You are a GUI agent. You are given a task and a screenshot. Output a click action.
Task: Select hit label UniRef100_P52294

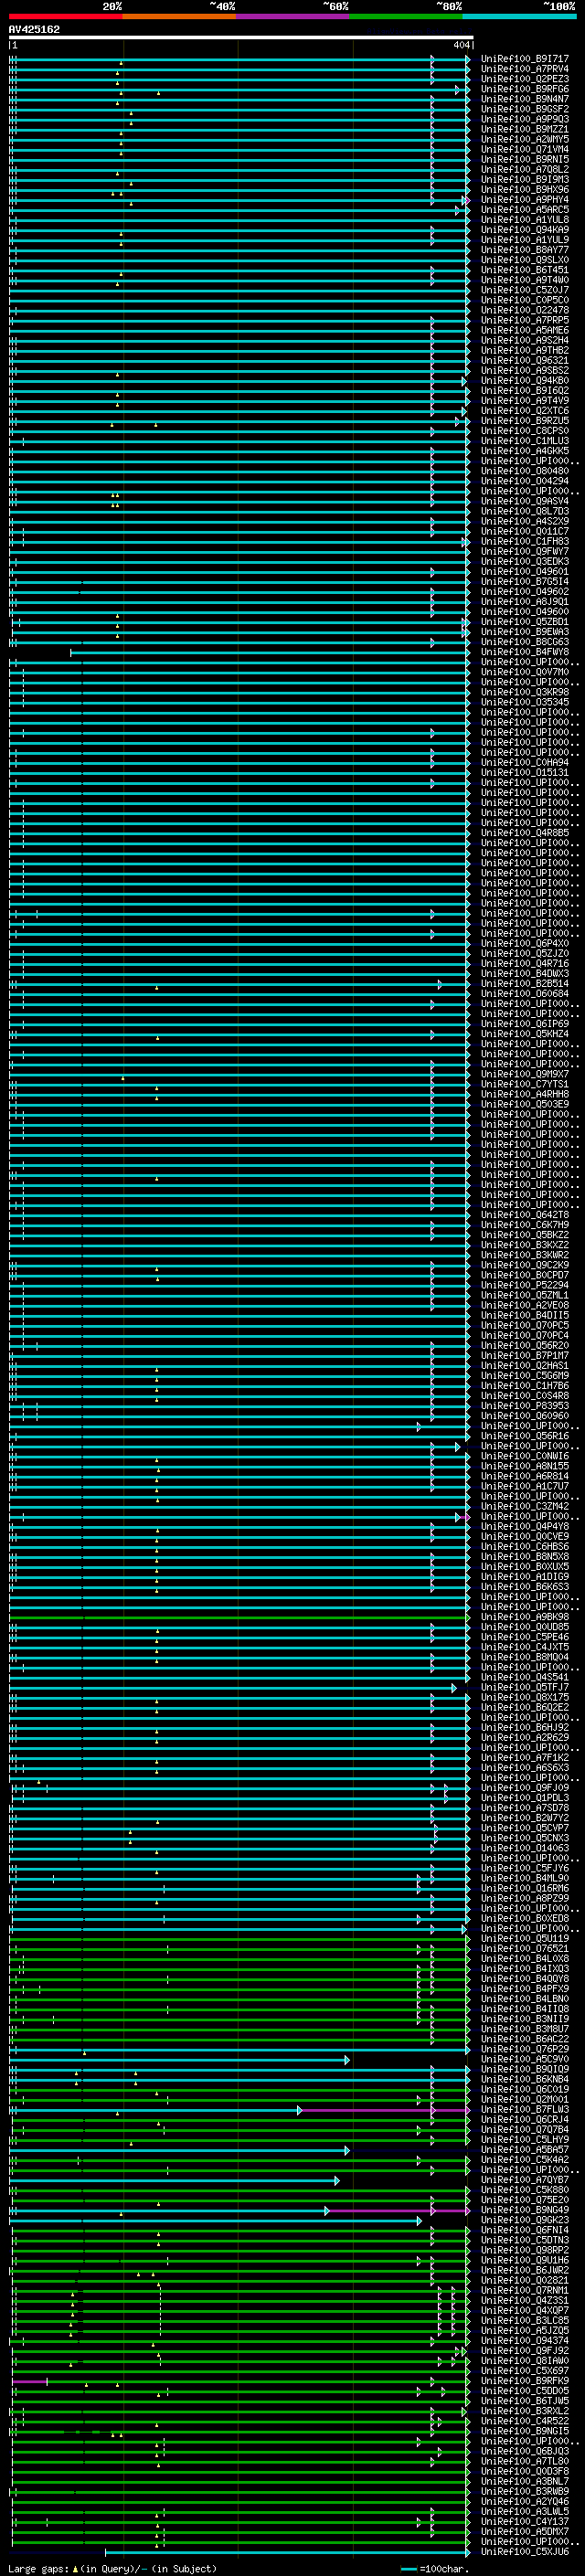[x=525, y=1285]
